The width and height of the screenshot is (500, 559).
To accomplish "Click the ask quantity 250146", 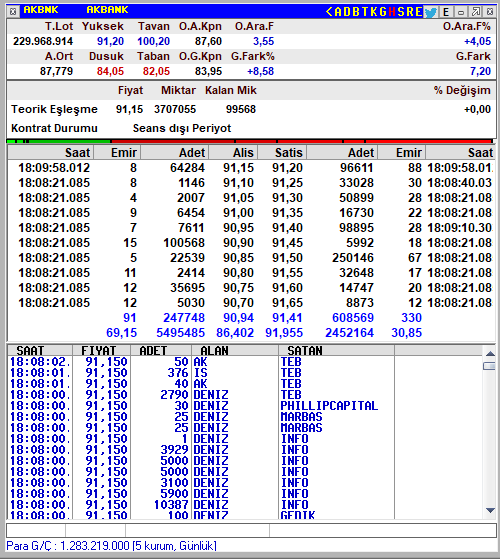I will (x=353, y=257).
